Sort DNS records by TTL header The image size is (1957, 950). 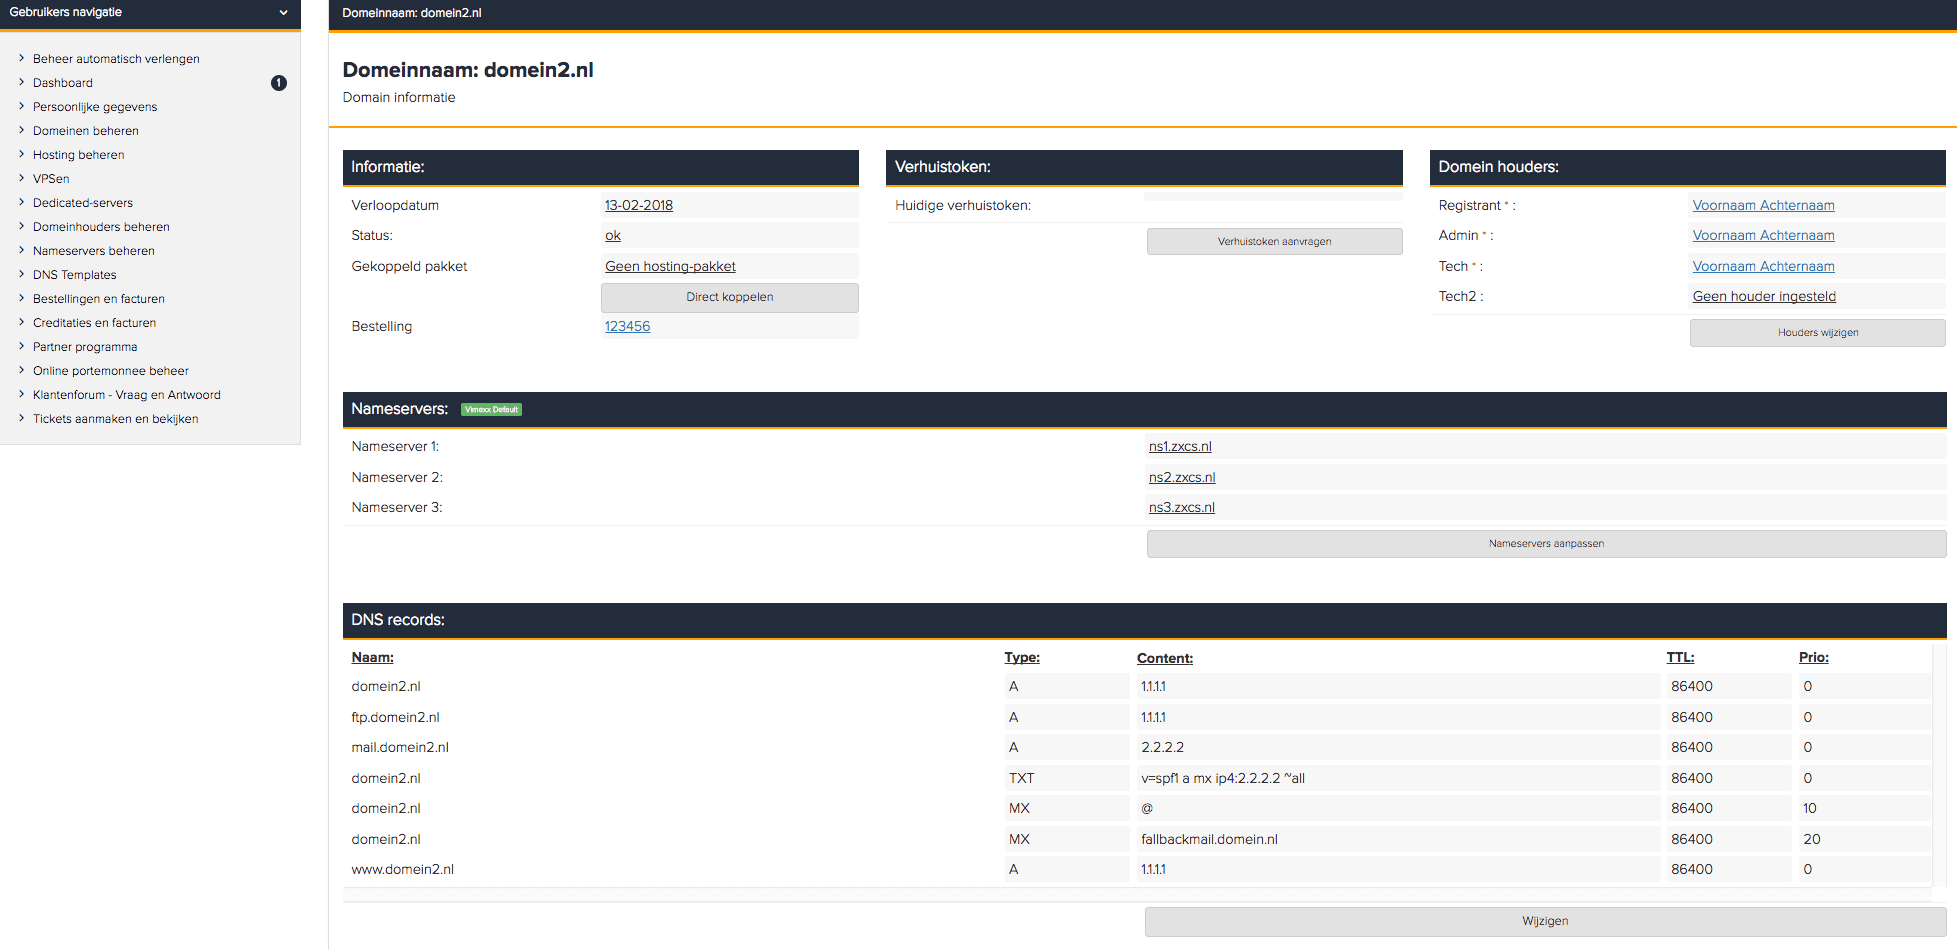[x=1679, y=658]
